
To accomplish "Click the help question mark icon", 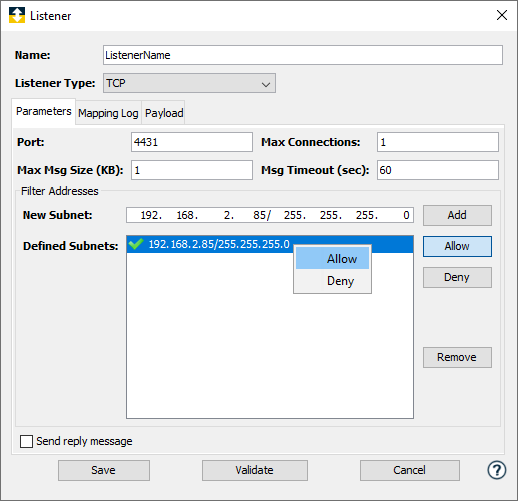I will pos(497,470).
